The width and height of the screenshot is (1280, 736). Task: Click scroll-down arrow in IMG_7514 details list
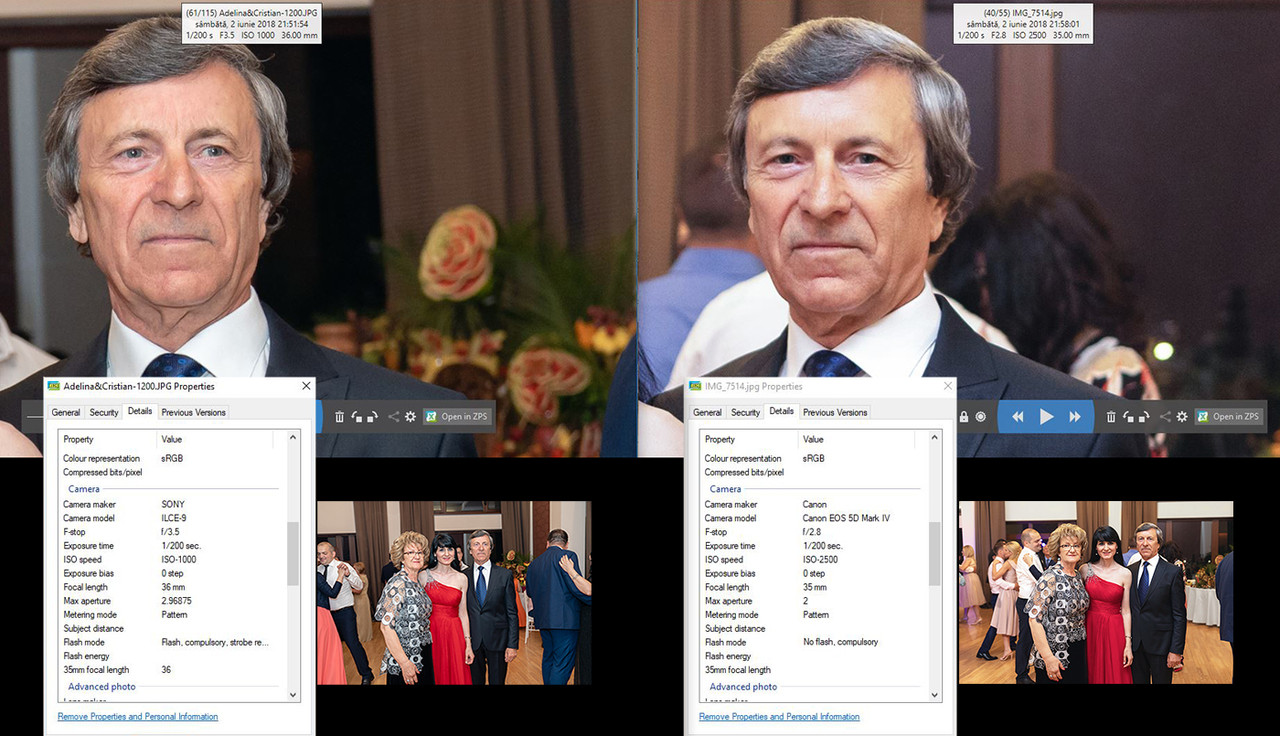934,694
